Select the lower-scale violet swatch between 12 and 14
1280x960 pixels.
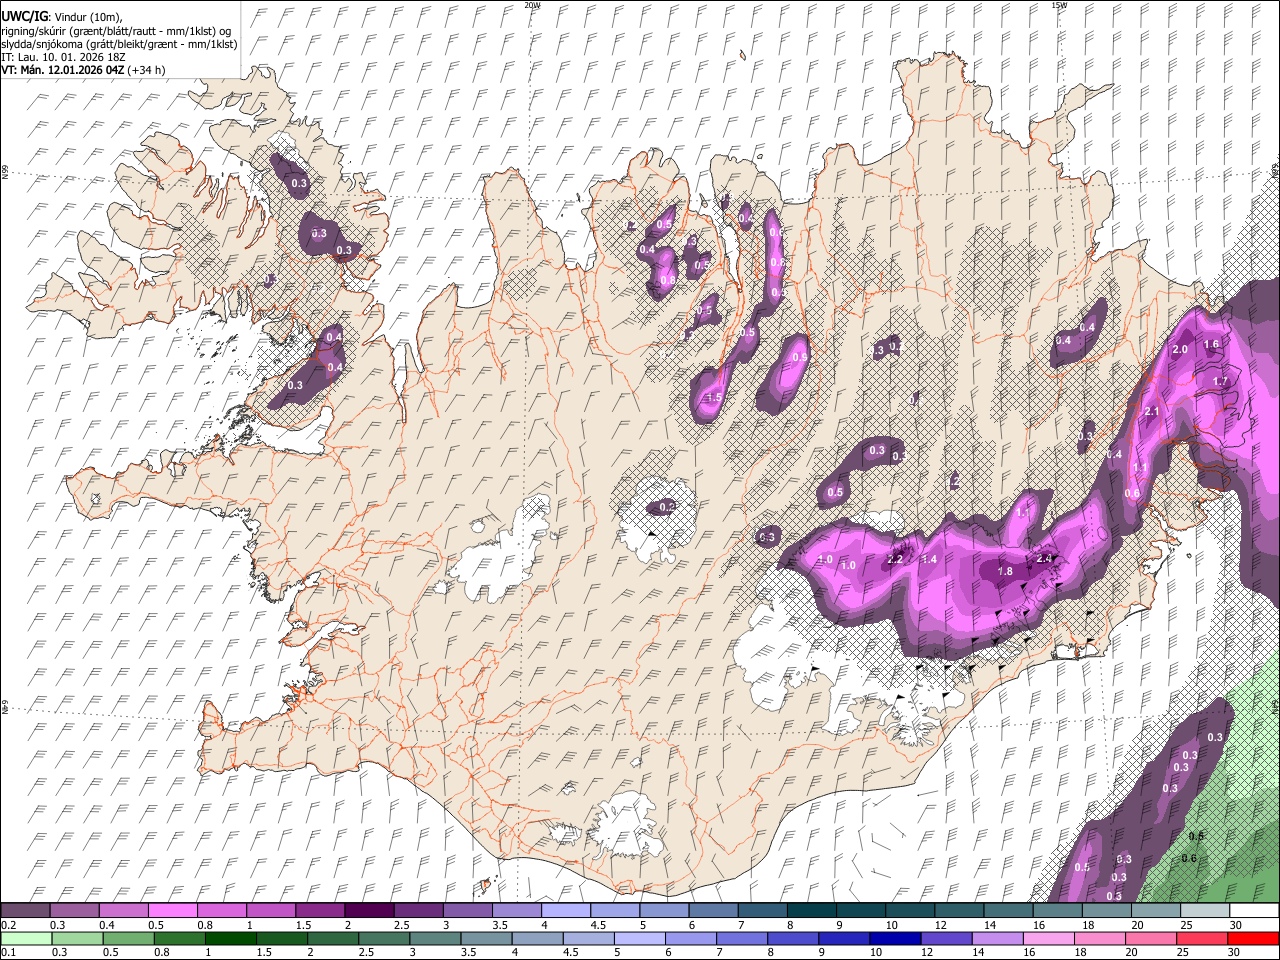[x=945, y=938]
